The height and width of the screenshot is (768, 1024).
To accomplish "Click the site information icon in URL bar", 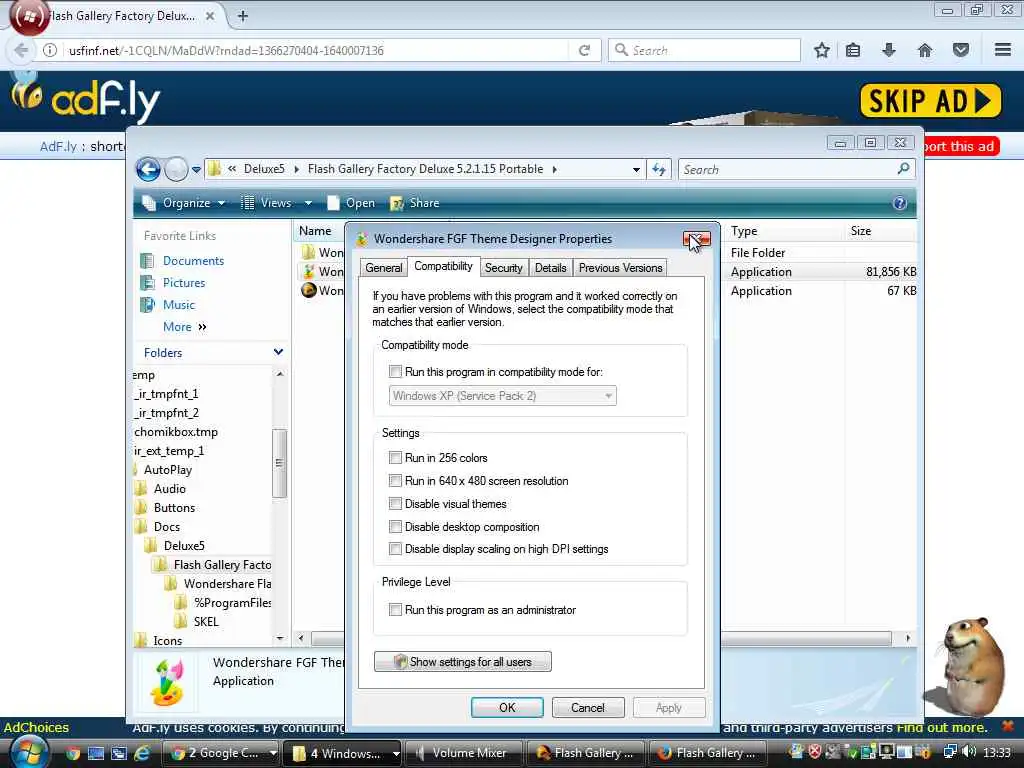I will click(x=50, y=50).
